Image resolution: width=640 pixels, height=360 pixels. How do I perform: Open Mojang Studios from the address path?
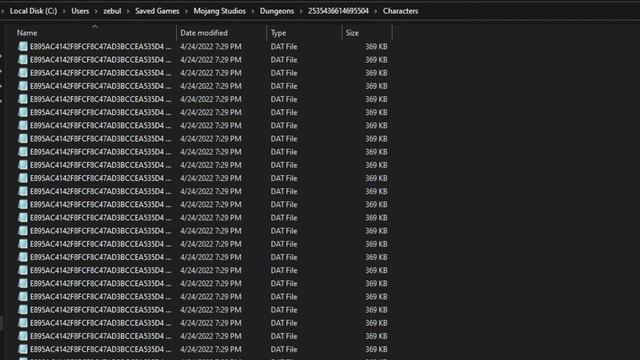(220, 11)
